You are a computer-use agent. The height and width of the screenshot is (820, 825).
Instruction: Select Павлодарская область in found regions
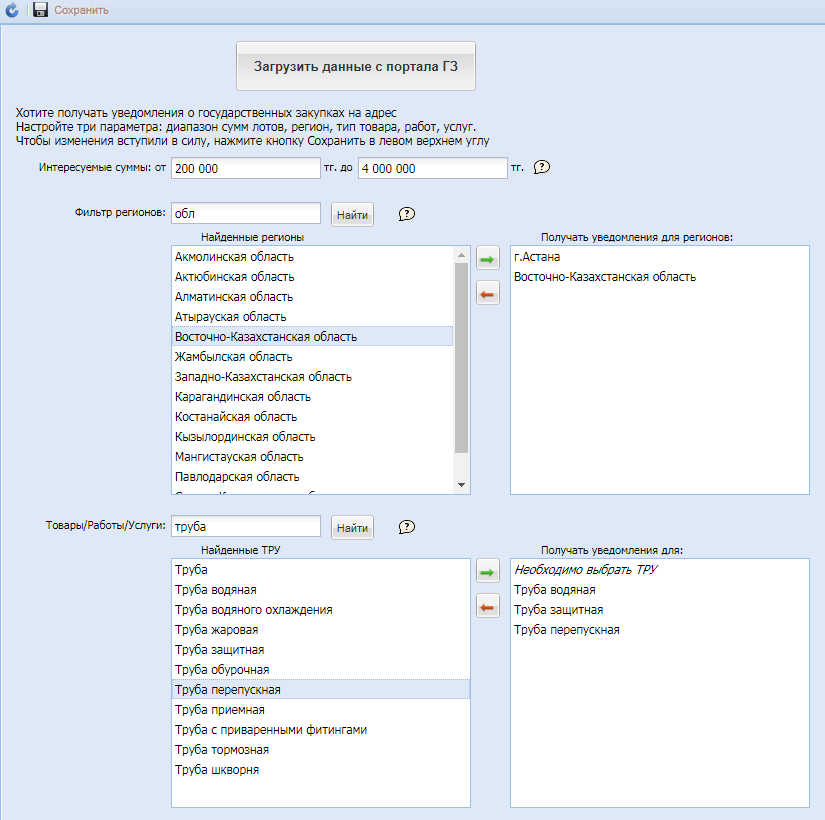click(312, 477)
